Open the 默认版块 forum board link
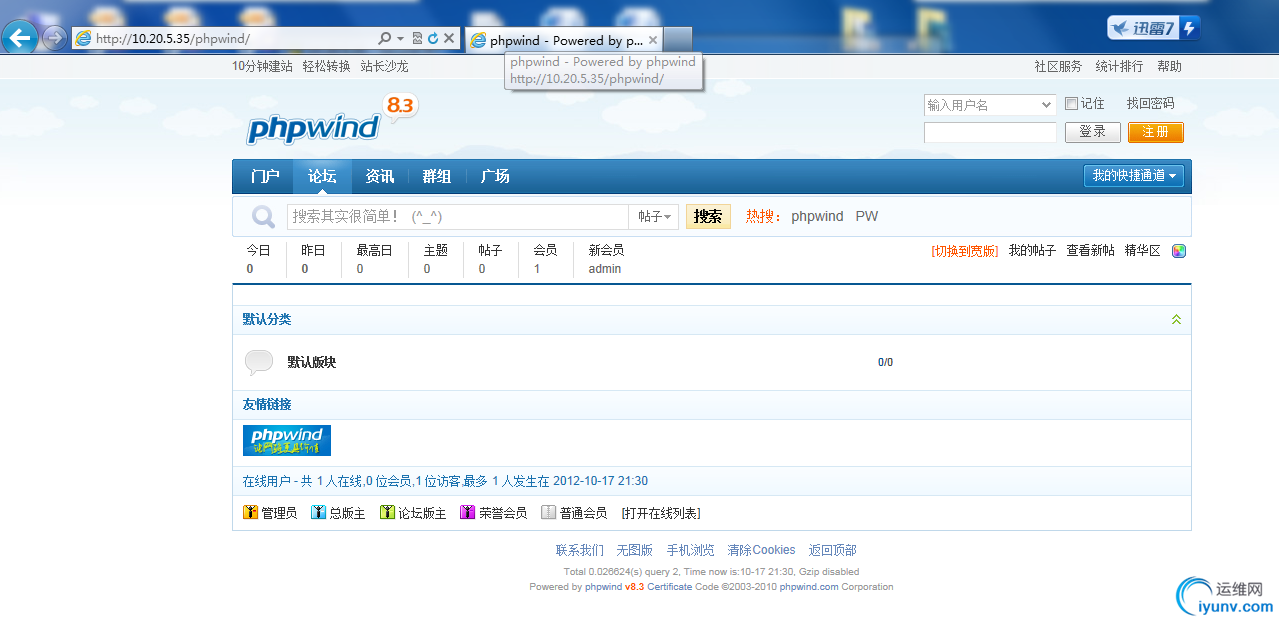Screen dimensions: 1279x623 click(x=312, y=362)
